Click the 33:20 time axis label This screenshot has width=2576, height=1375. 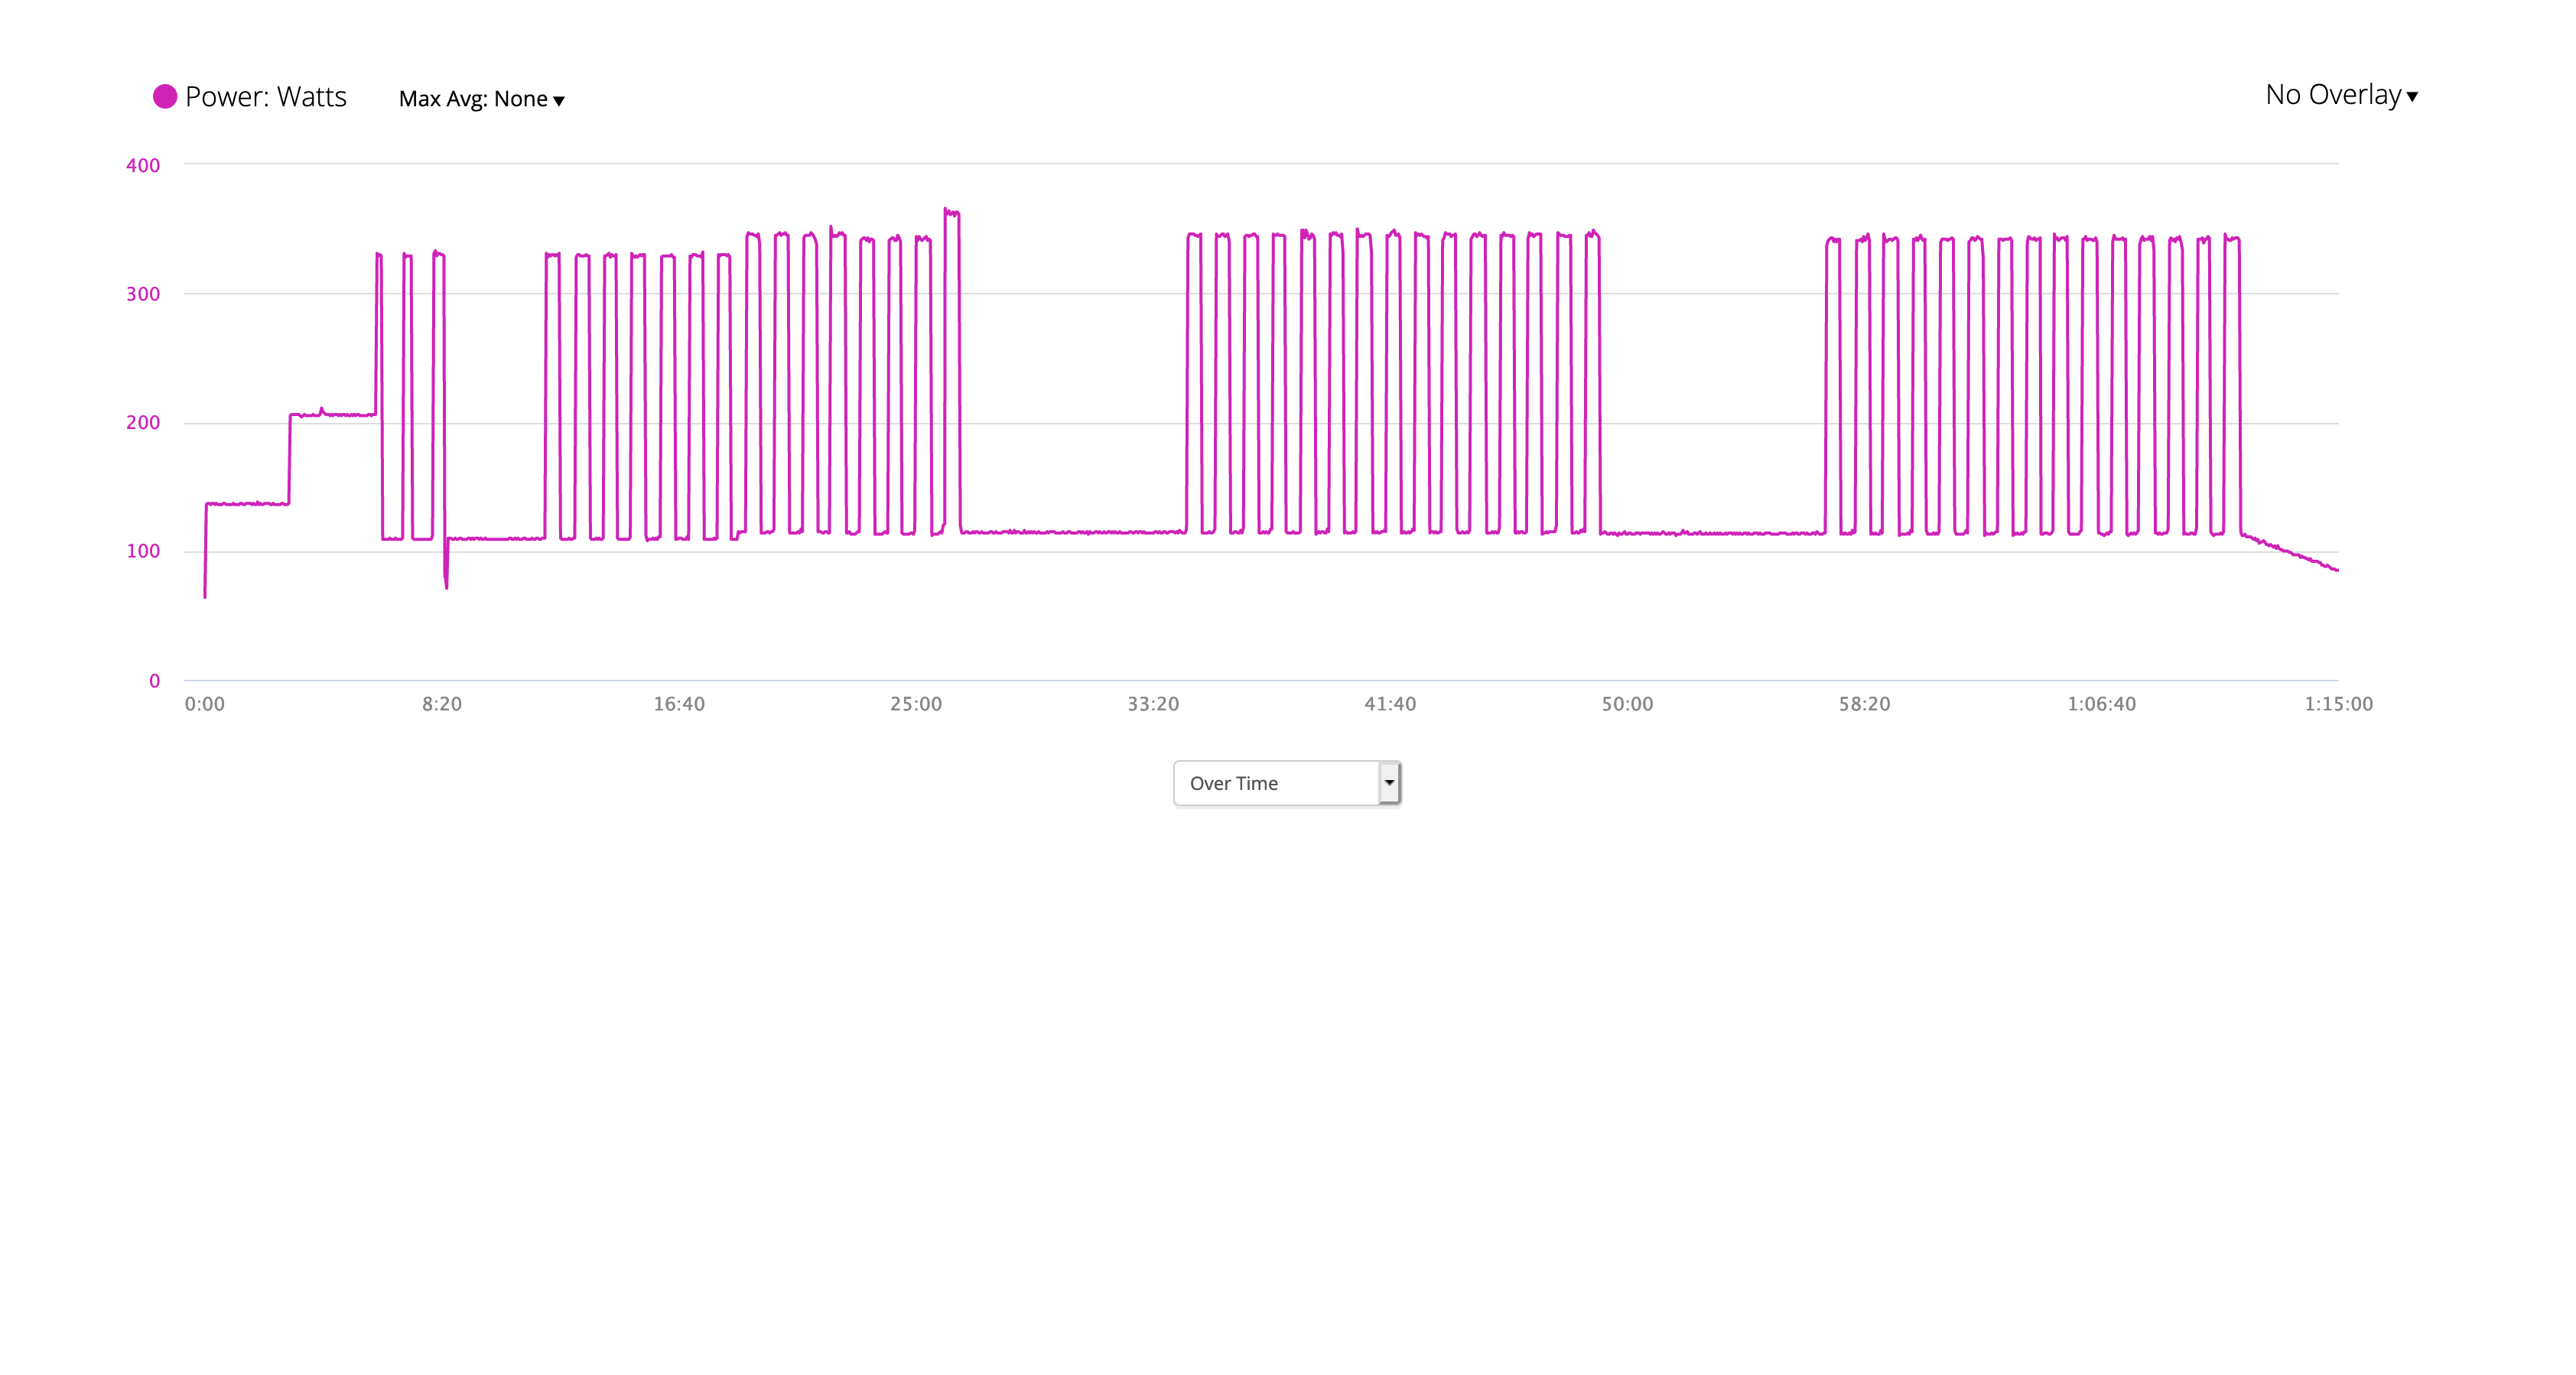point(1153,704)
